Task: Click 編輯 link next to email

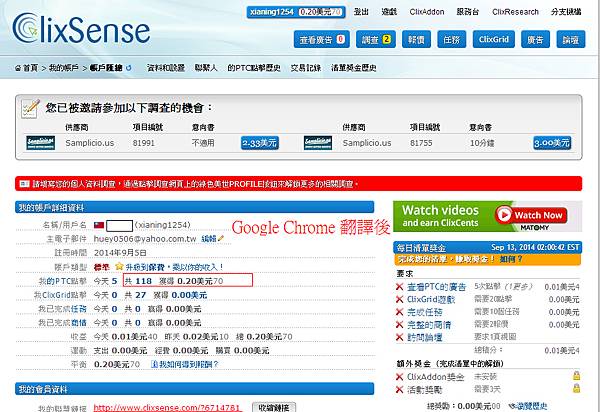Action: [x=209, y=239]
